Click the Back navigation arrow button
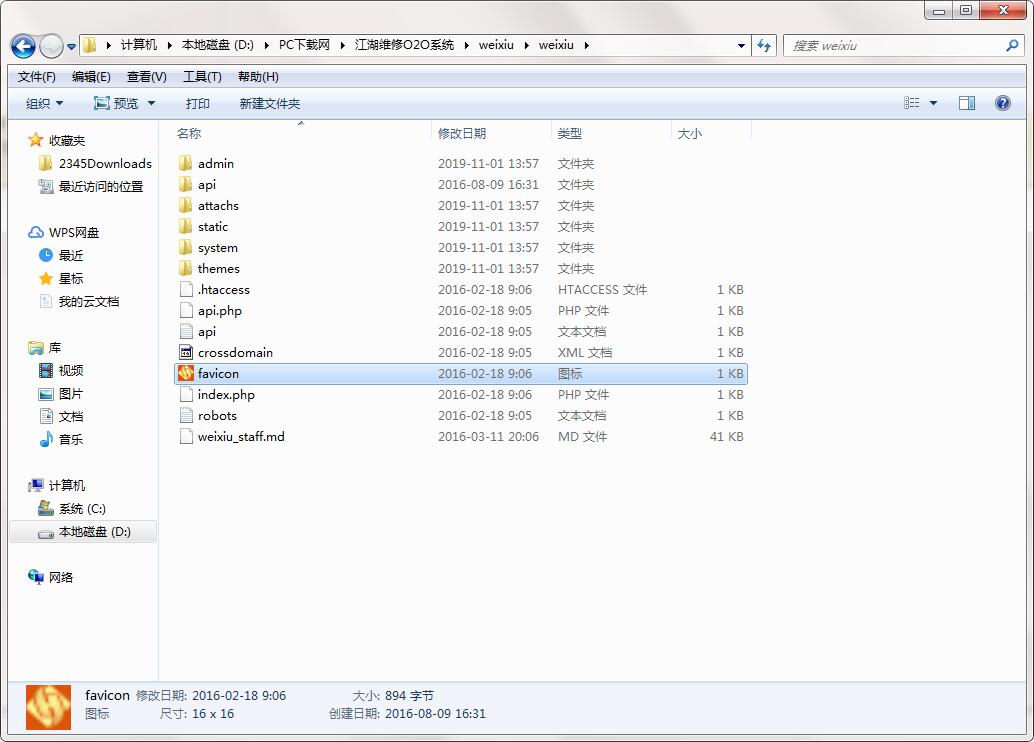The height and width of the screenshot is (742, 1034). [x=24, y=46]
